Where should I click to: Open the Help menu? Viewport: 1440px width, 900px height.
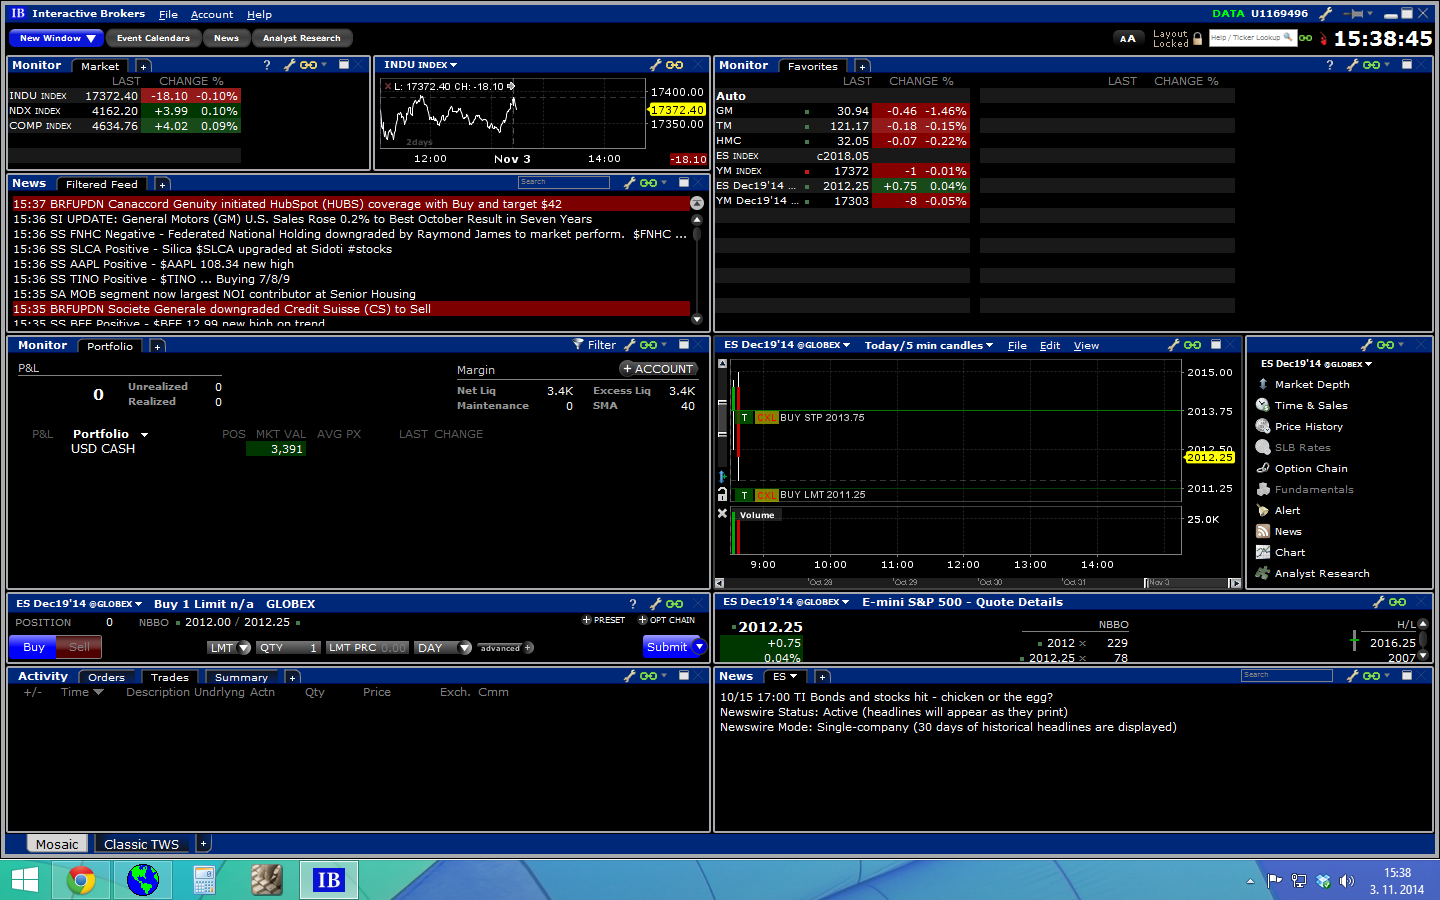click(259, 15)
